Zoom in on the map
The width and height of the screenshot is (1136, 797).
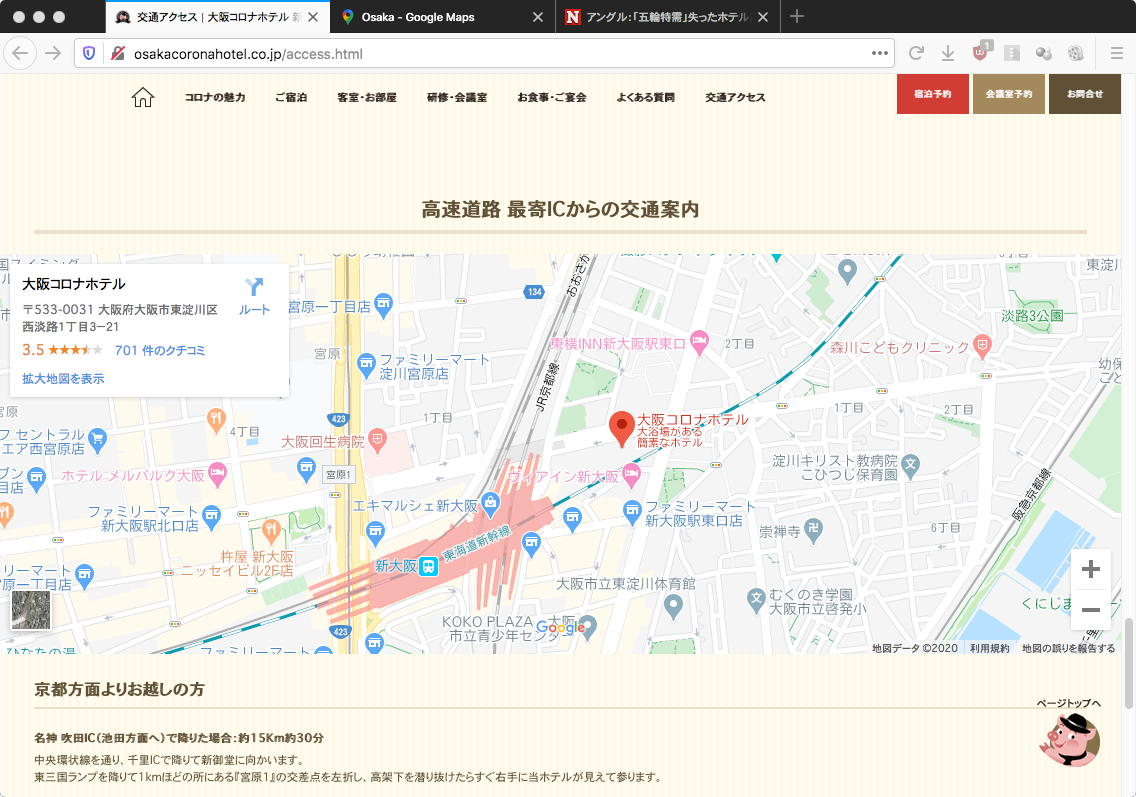coord(1090,569)
